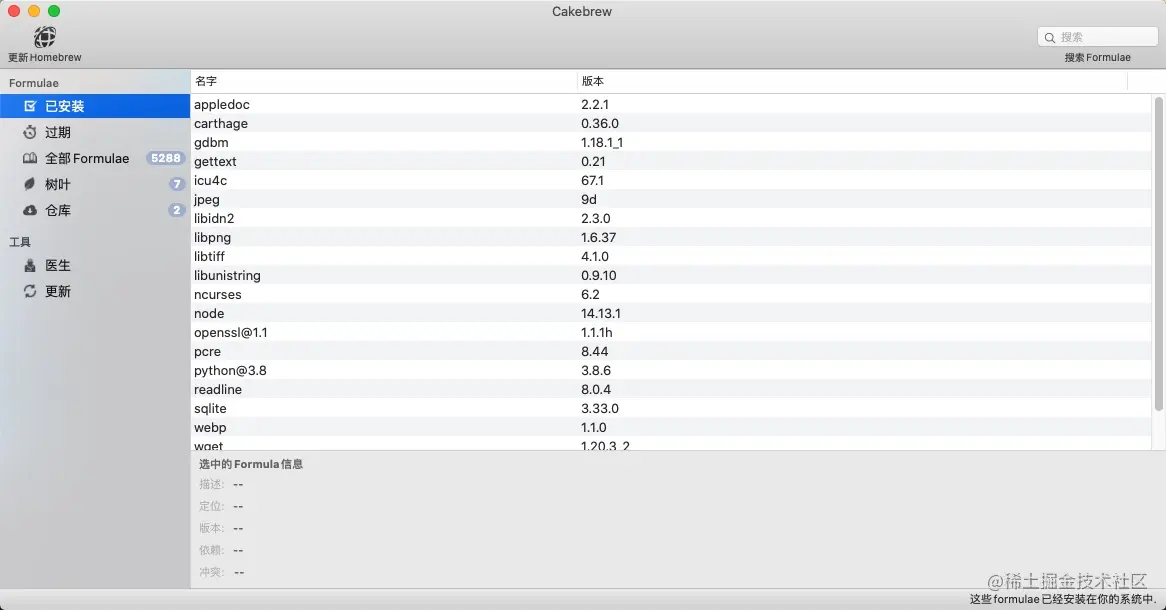
Task: Click the 5288 badge next to 全部 Formulae
Action: tap(165, 158)
